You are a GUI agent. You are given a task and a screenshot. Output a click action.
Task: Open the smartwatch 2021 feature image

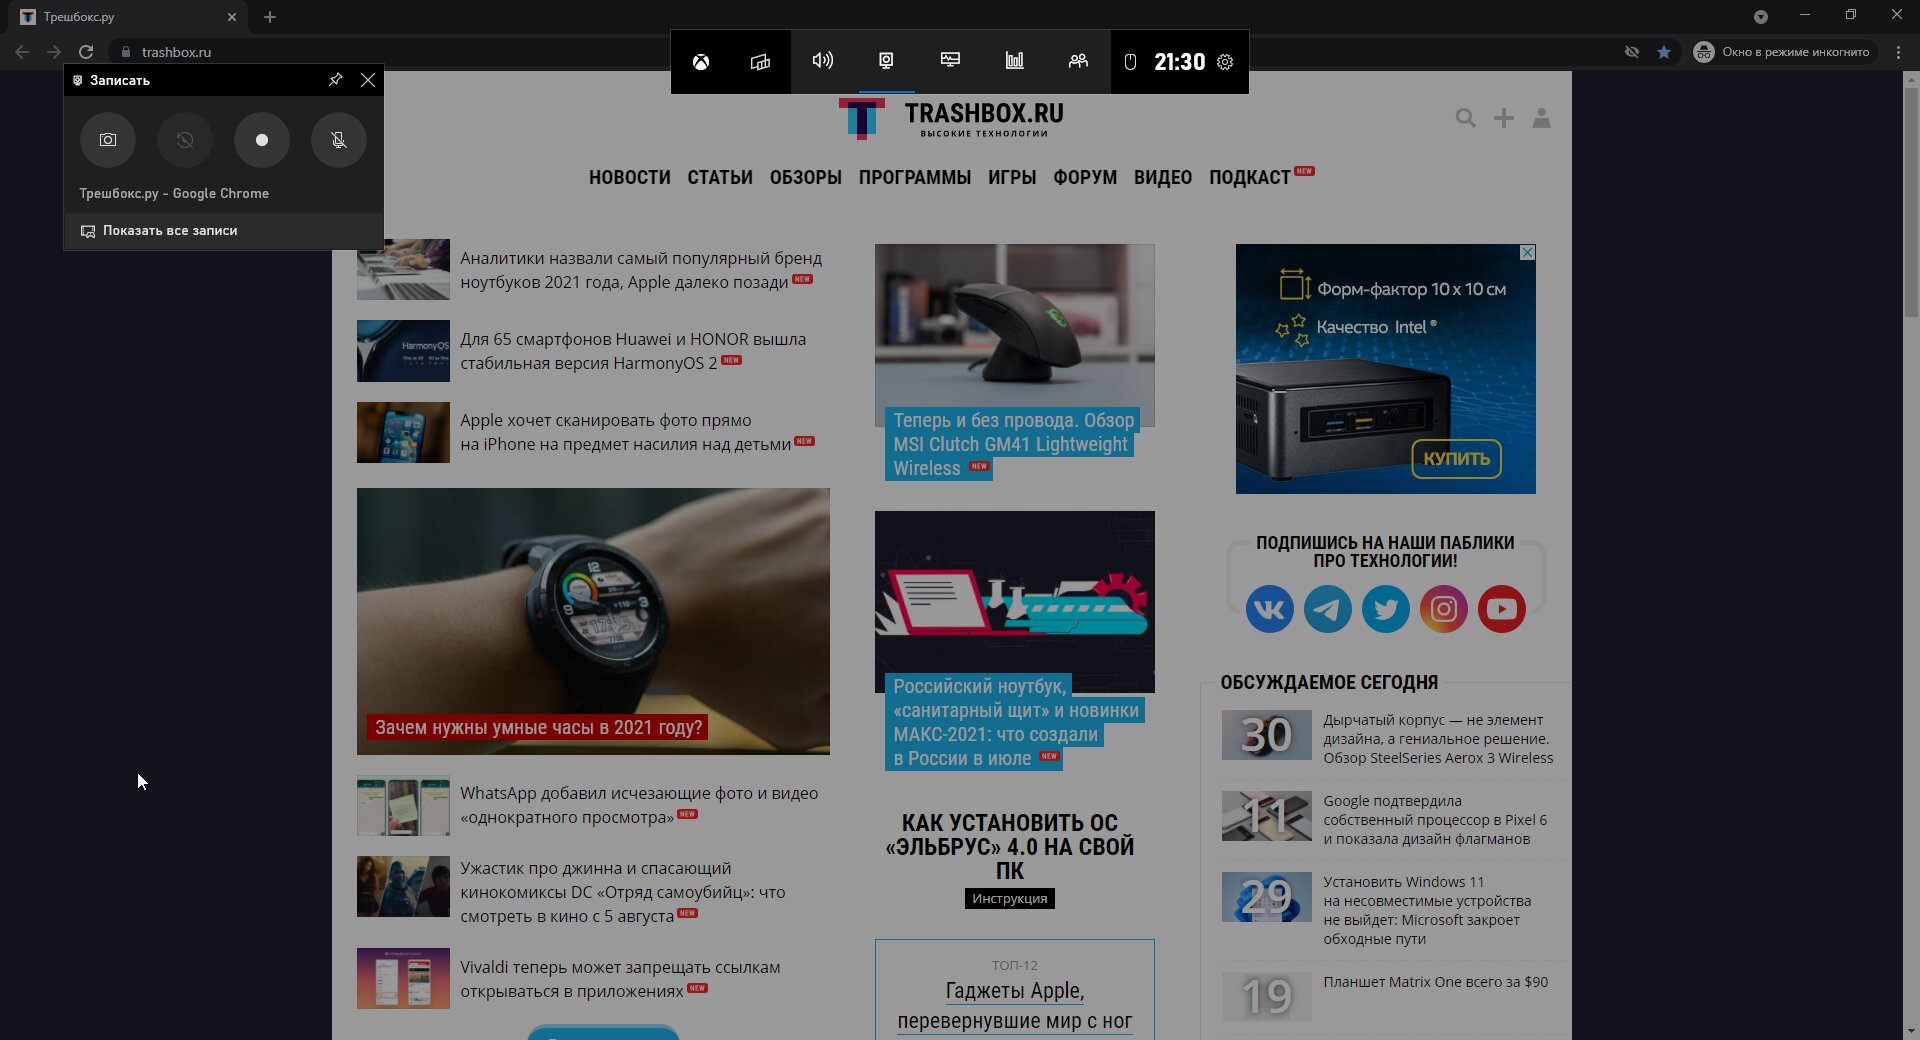click(x=593, y=621)
